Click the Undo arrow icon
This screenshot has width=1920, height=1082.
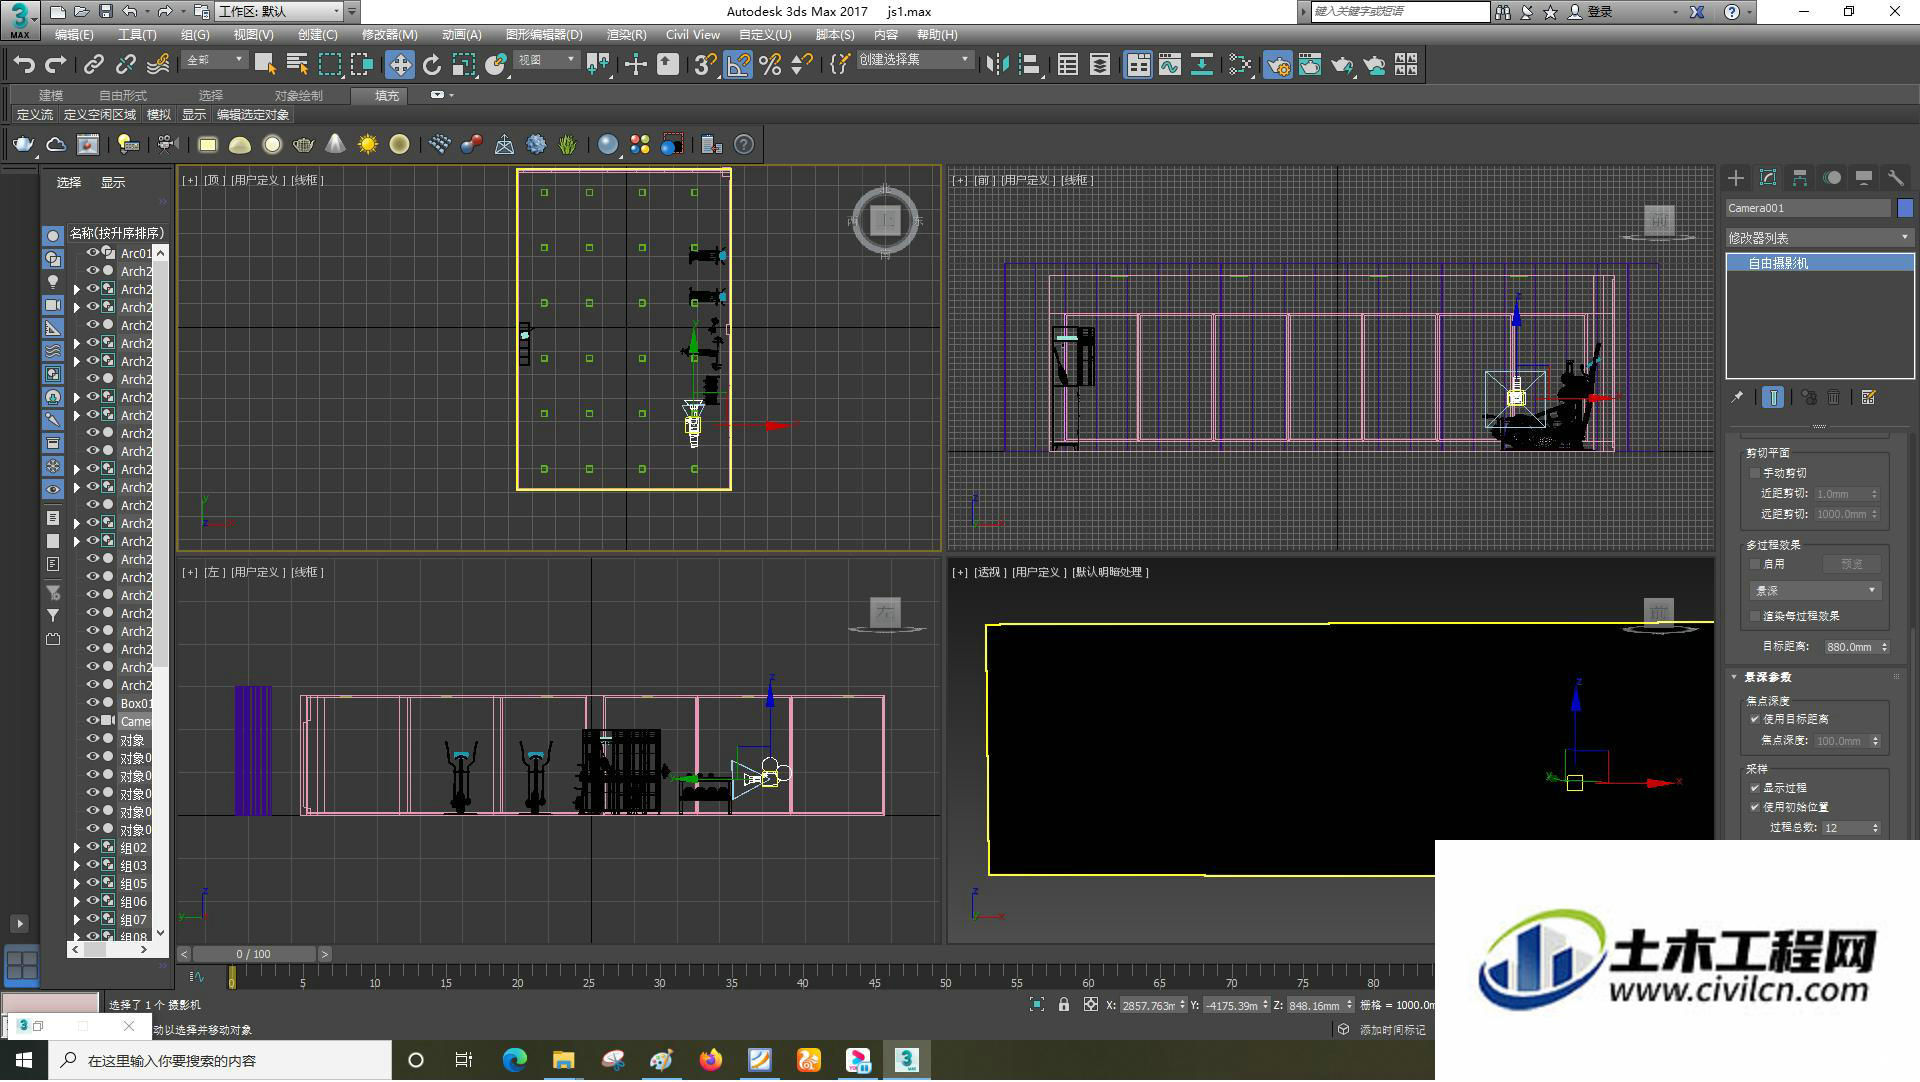point(24,65)
